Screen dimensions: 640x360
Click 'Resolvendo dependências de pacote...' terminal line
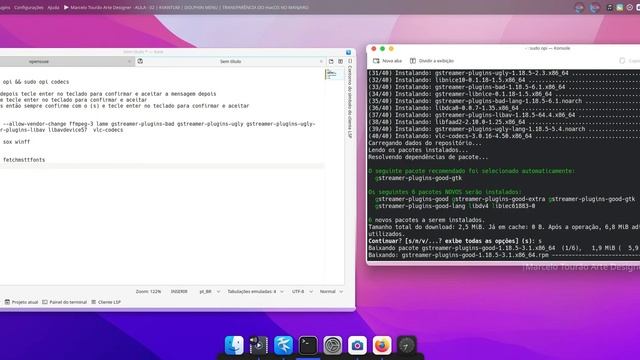pyautogui.click(x=428, y=157)
